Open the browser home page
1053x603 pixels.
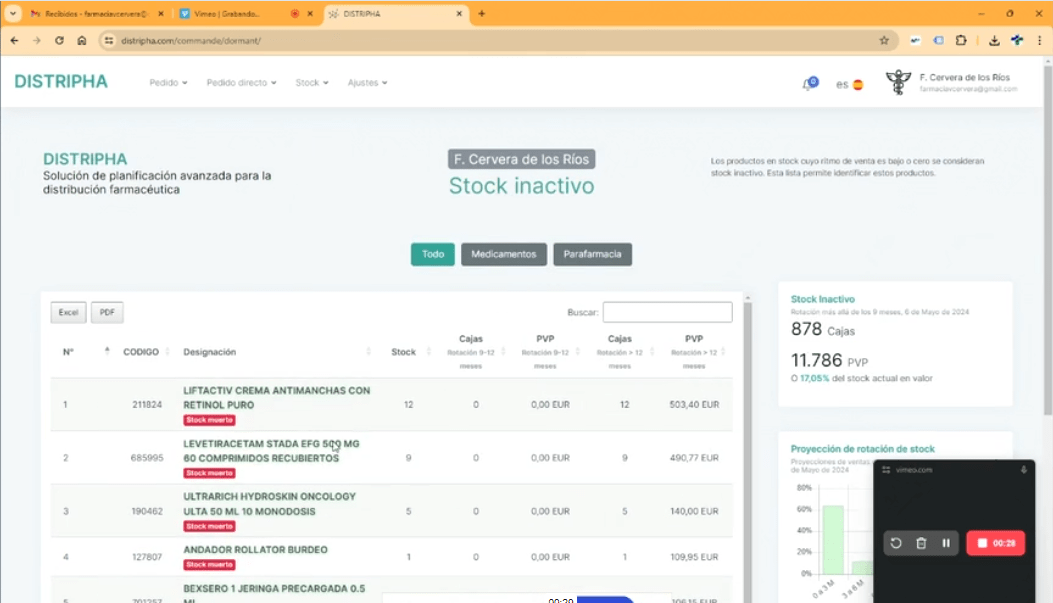(82, 40)
